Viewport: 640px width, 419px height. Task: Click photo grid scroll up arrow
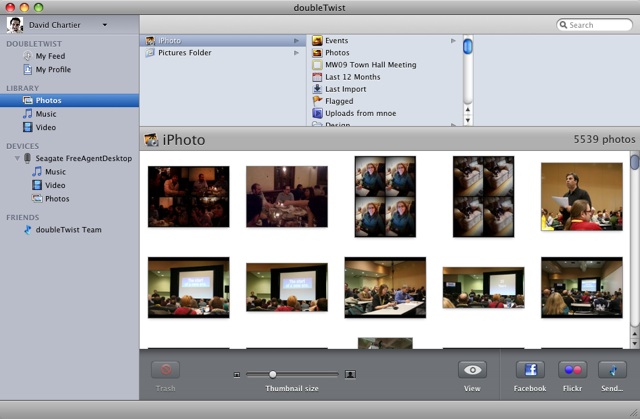(x=635, y=334)
